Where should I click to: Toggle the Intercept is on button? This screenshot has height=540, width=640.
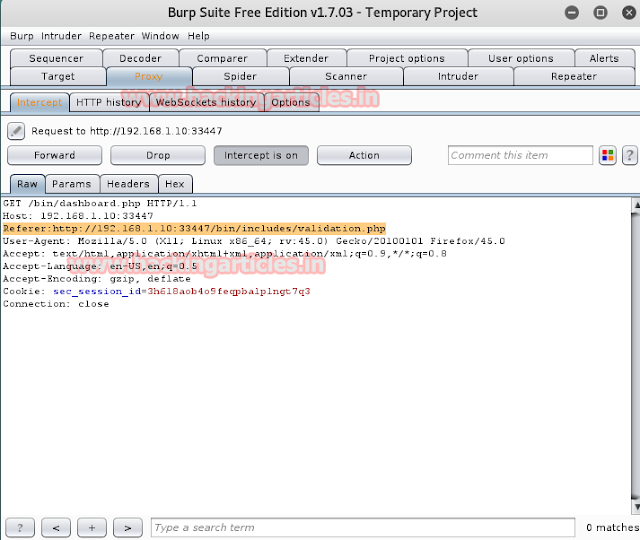261,156
